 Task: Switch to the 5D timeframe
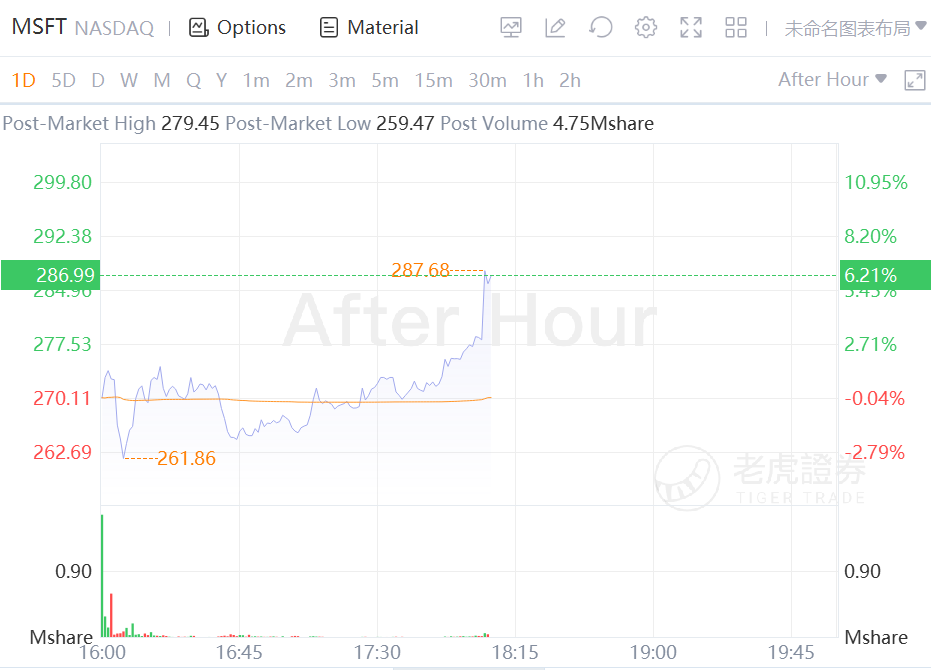tap(63, 80)
